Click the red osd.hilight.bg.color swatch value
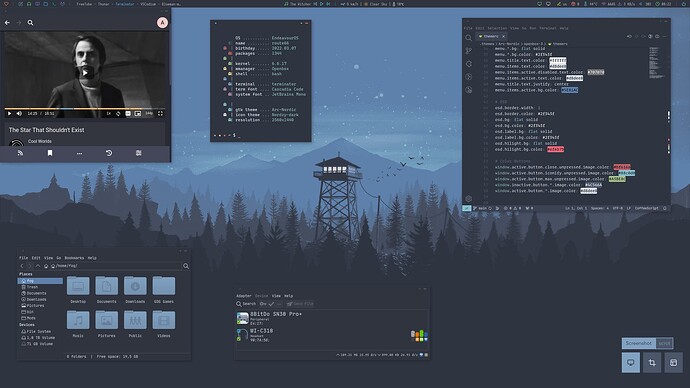 tap(555, 150)
